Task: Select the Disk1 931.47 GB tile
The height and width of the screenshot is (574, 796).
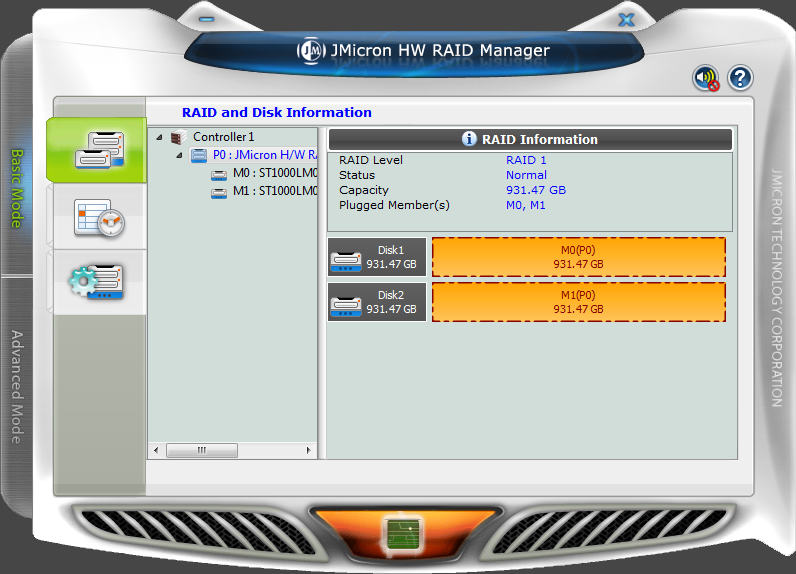Action: point(377,257)
